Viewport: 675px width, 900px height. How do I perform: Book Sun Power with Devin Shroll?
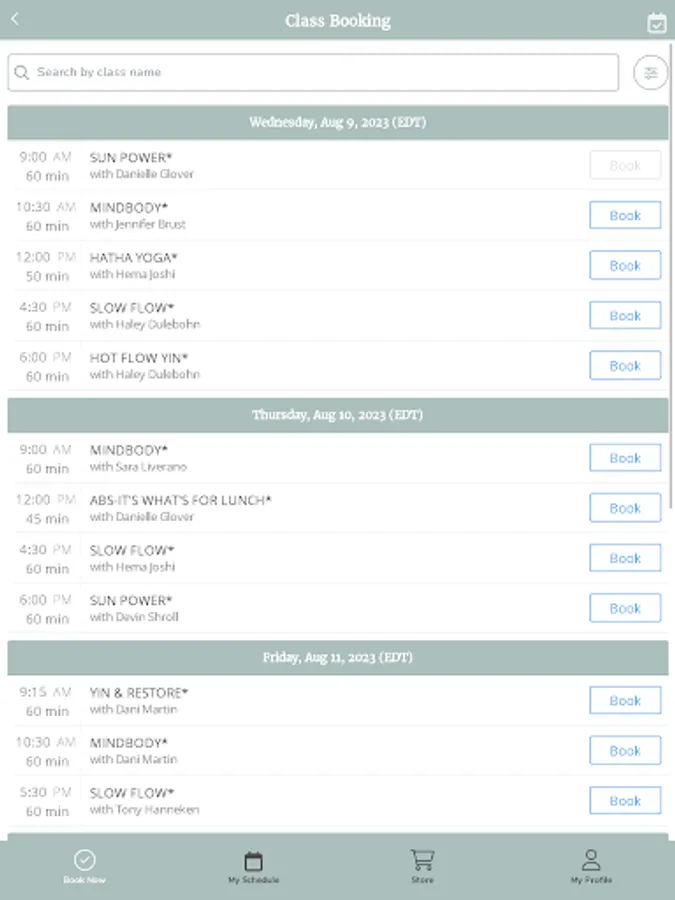625,608
